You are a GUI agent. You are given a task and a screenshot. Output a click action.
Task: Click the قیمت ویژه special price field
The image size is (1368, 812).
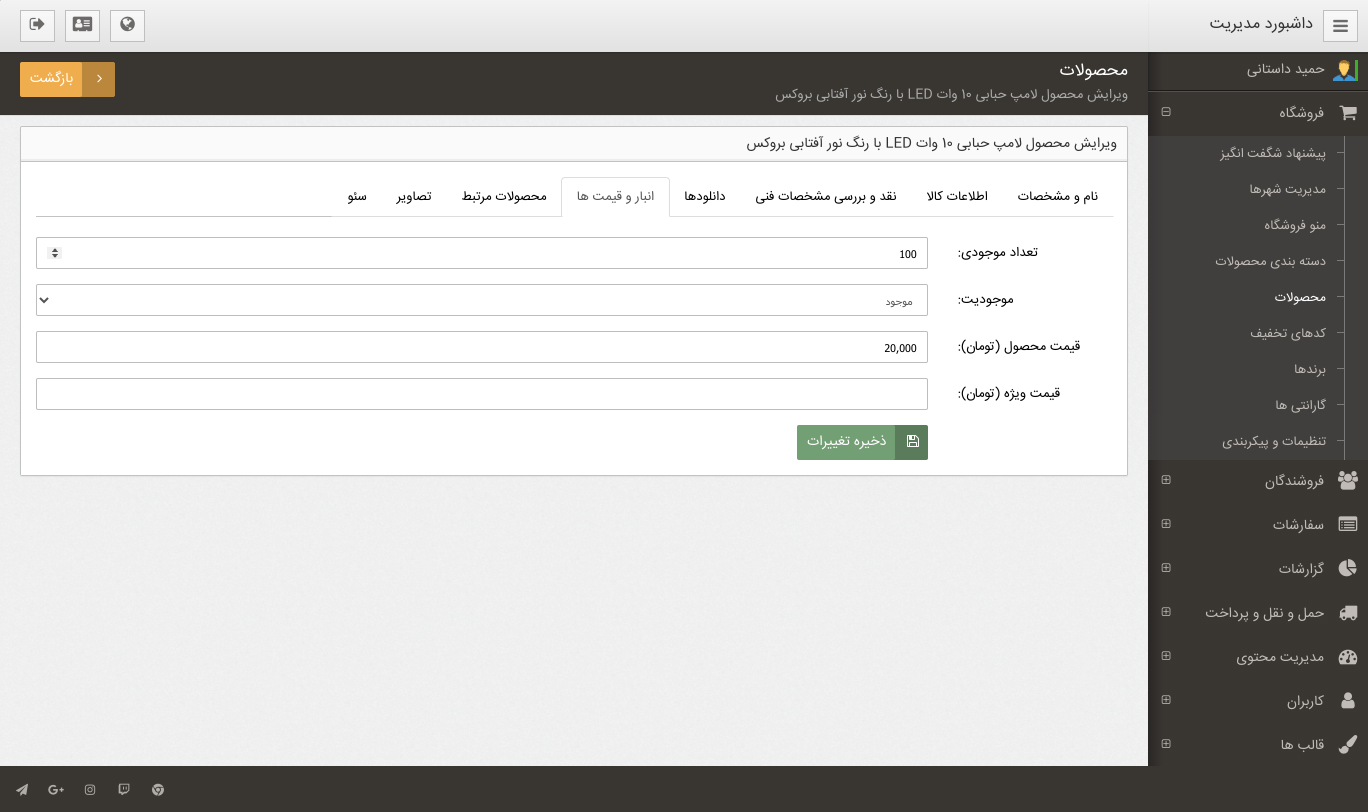tap(481, 394)
